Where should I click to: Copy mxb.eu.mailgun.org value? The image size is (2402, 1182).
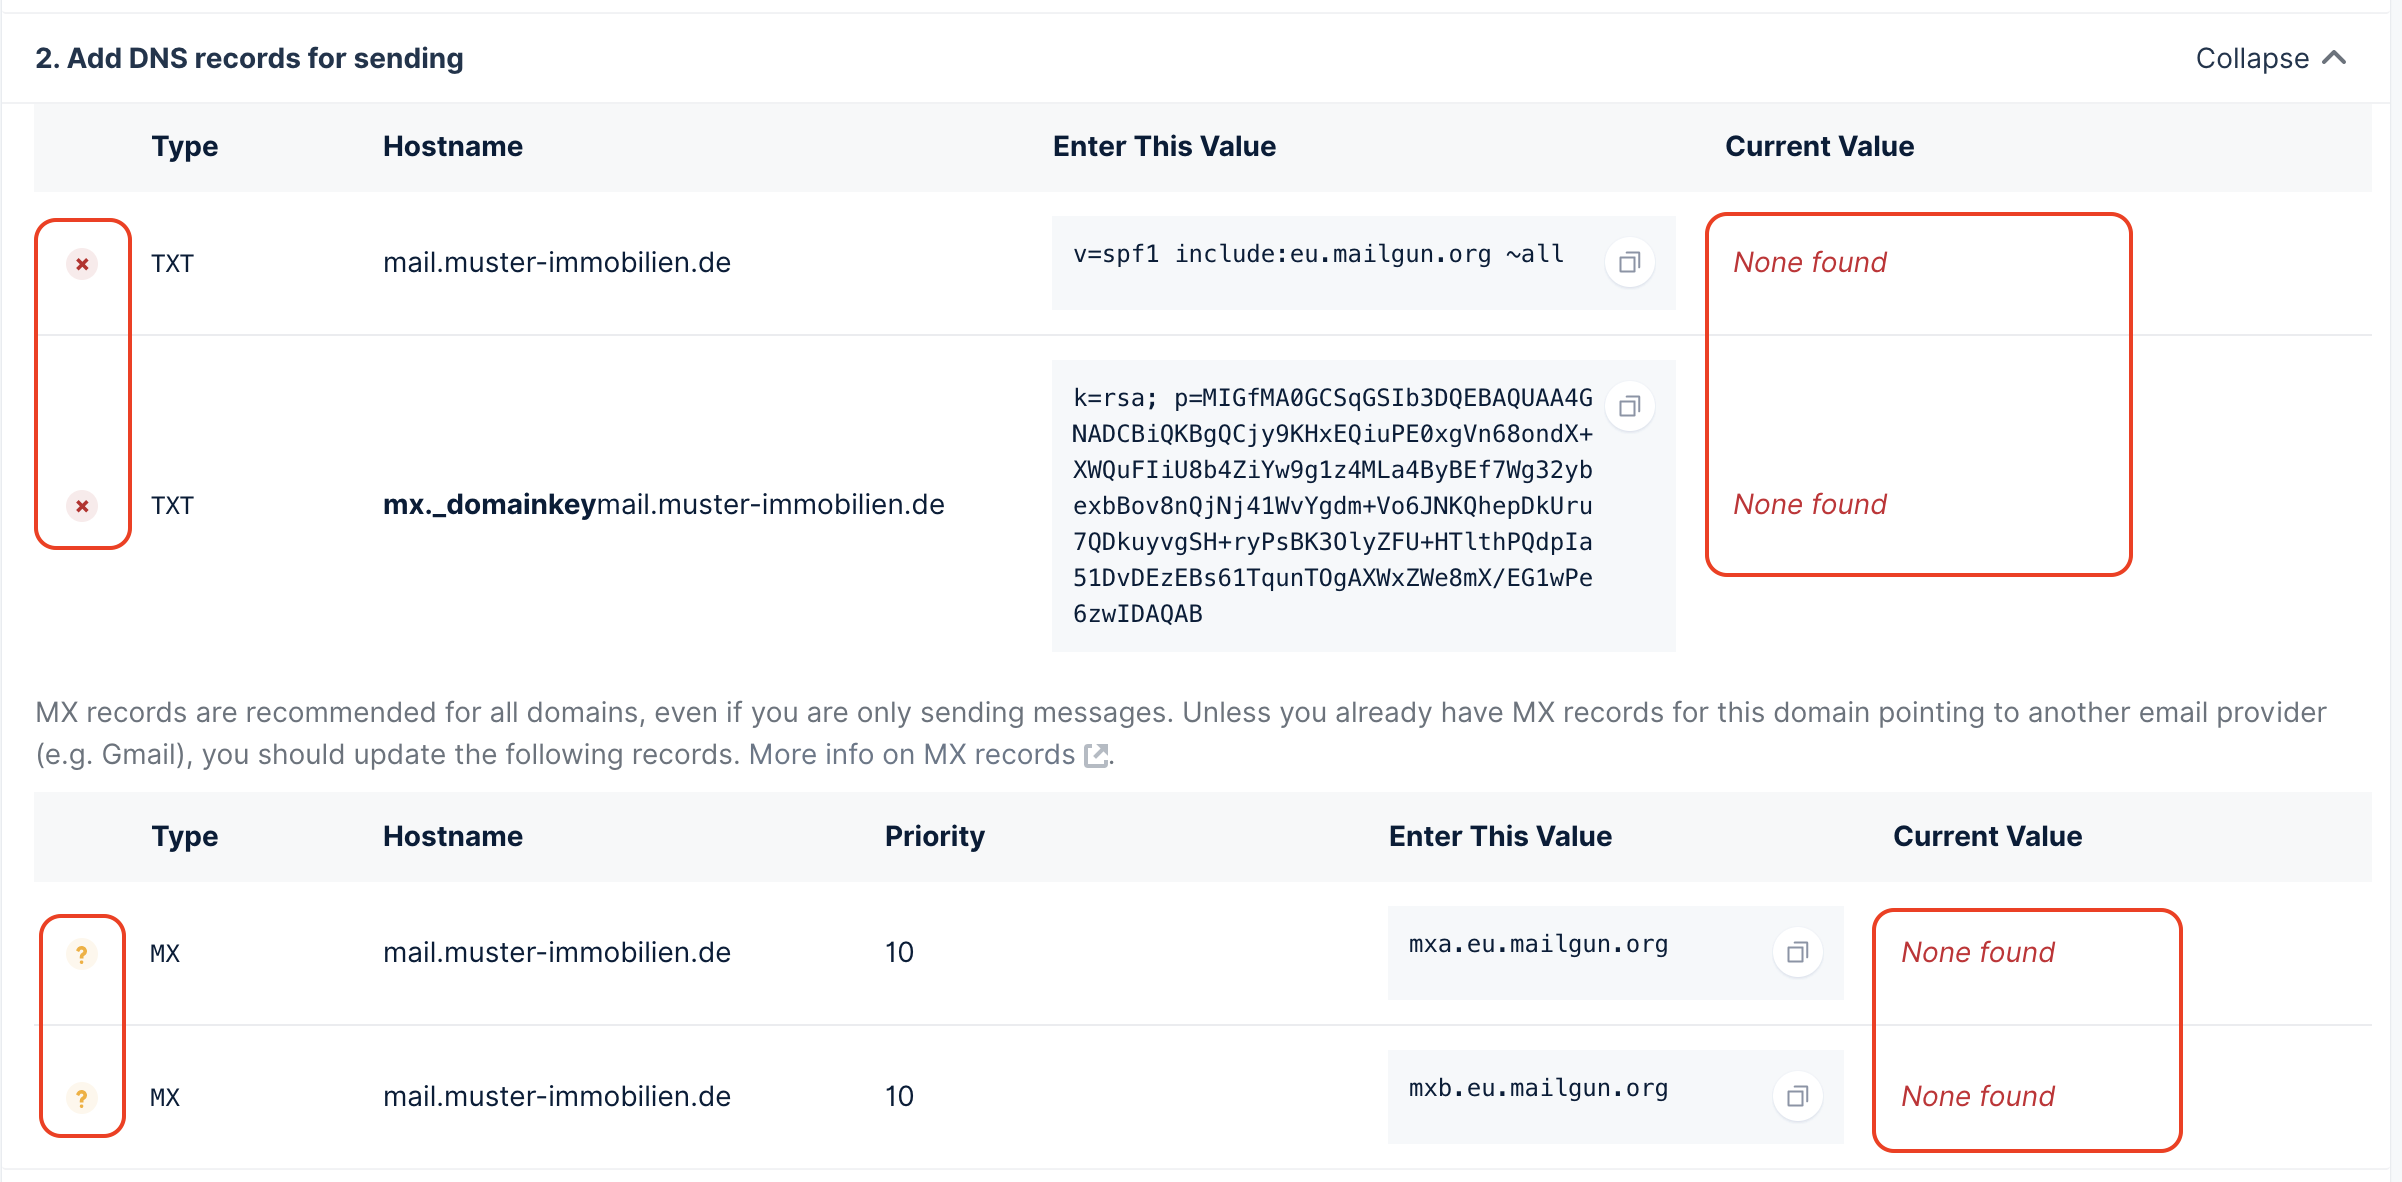click(x=1797, y=1097)
